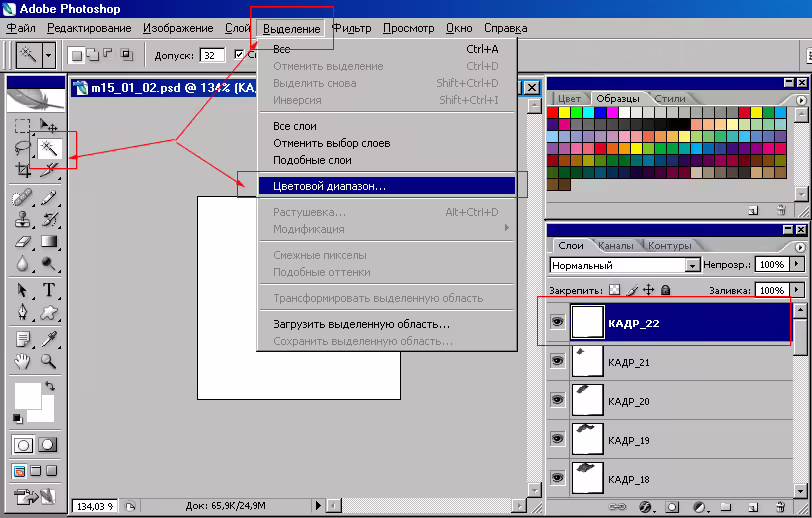Add layer mask icon in Layers panel
The width and height of the screenshot is (812, 518).
(672, 507)
